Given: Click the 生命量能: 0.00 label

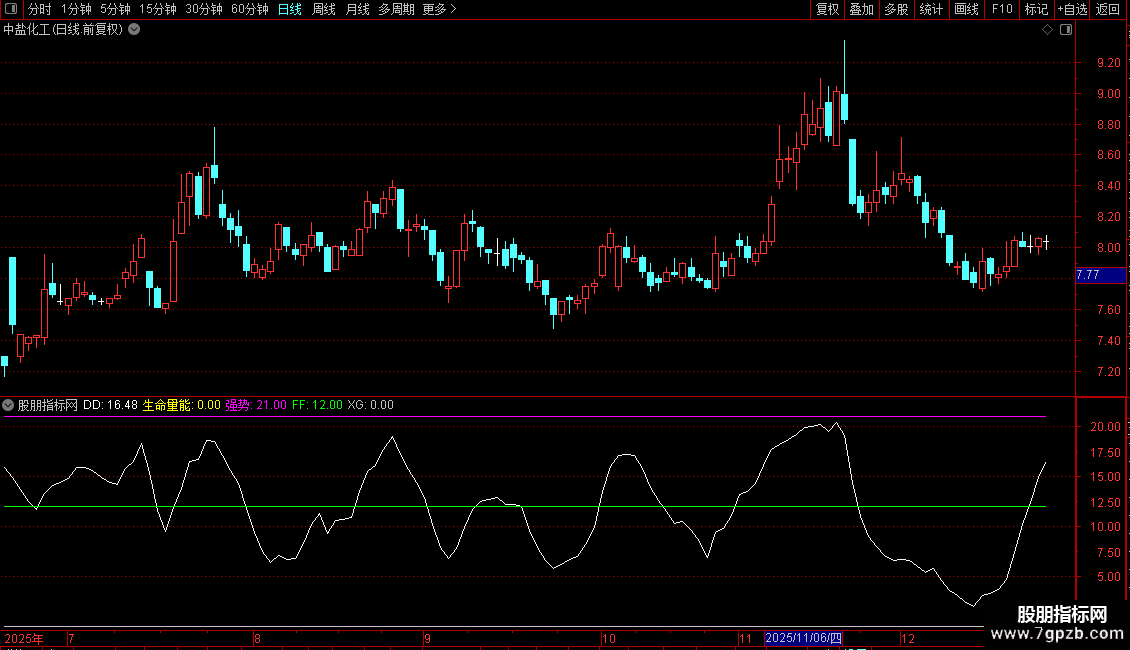Looking at the screenshot, I should pos(182,405).
